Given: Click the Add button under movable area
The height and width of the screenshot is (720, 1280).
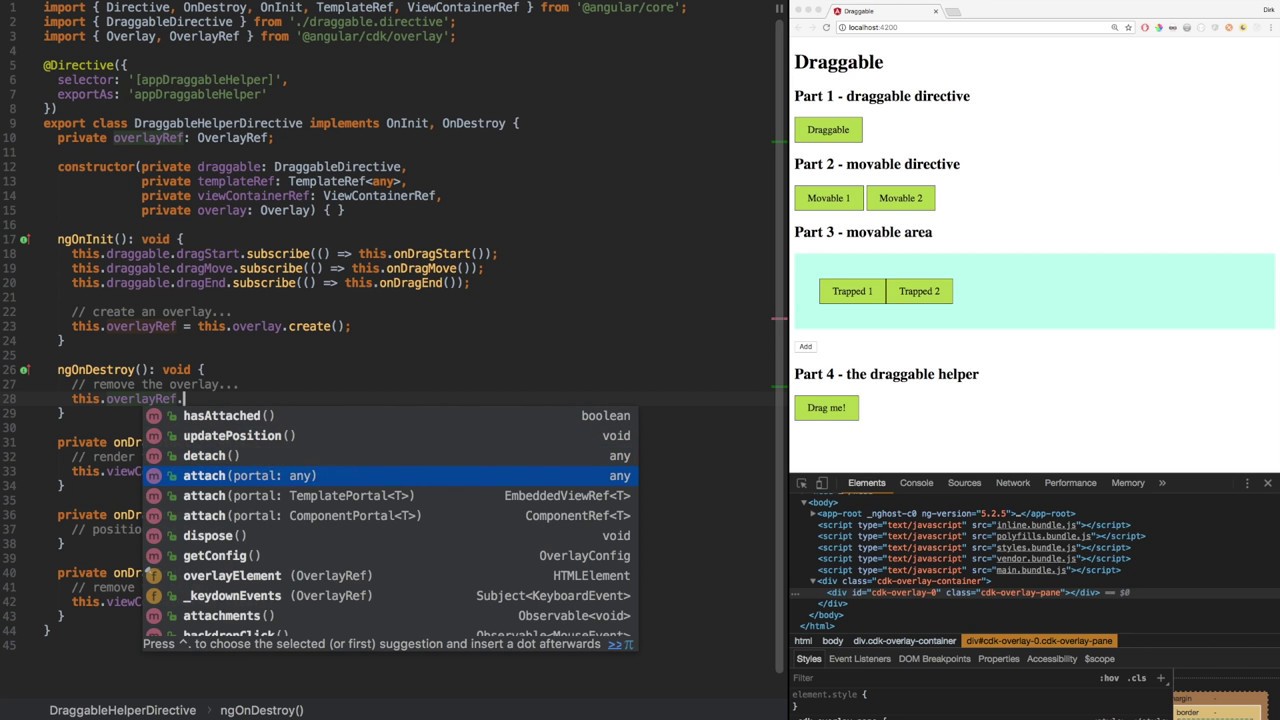Looking at the screenshot, I should coord(805,347).
